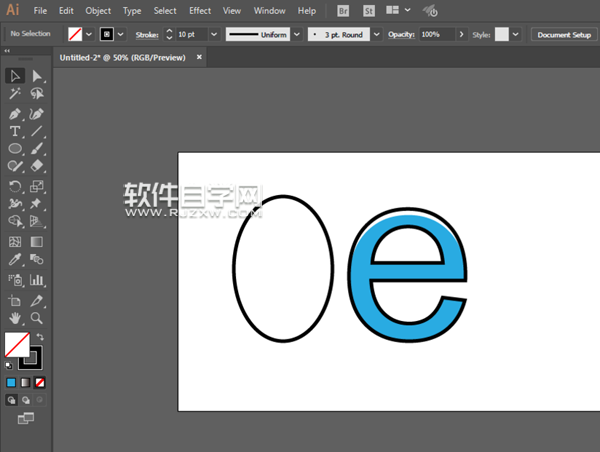Open the View menu

(232, 11)
